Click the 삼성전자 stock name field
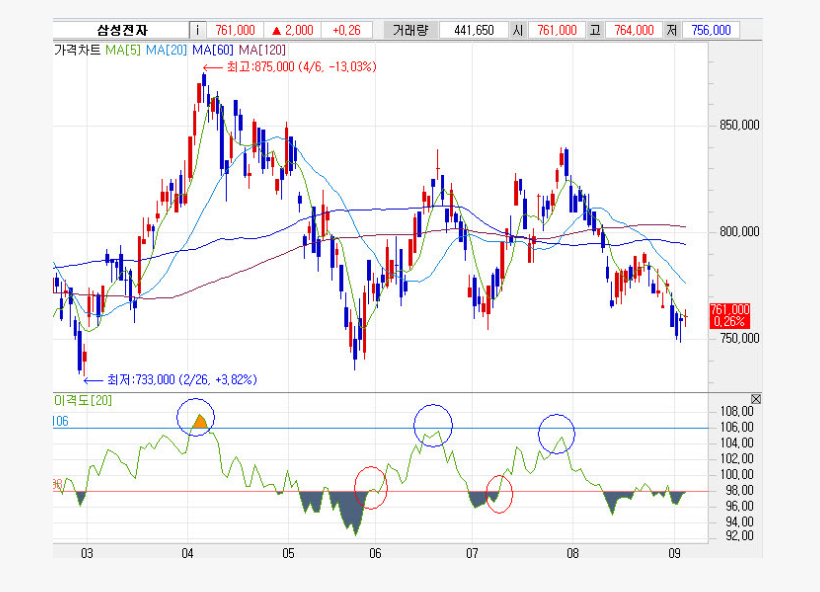Screen dimensions: 820x592 (x=120, y=30)
